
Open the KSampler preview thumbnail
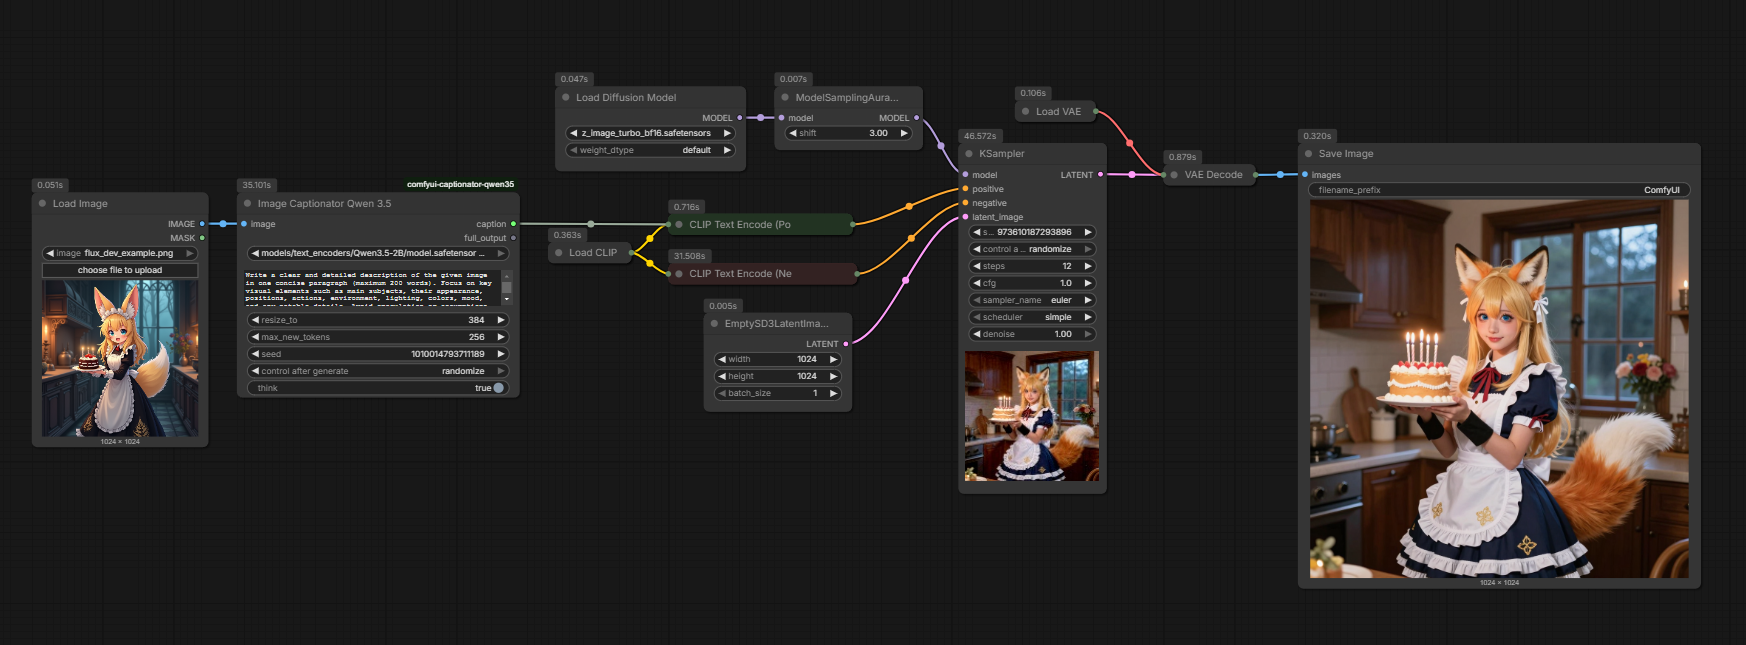[x=1032, y=416]
